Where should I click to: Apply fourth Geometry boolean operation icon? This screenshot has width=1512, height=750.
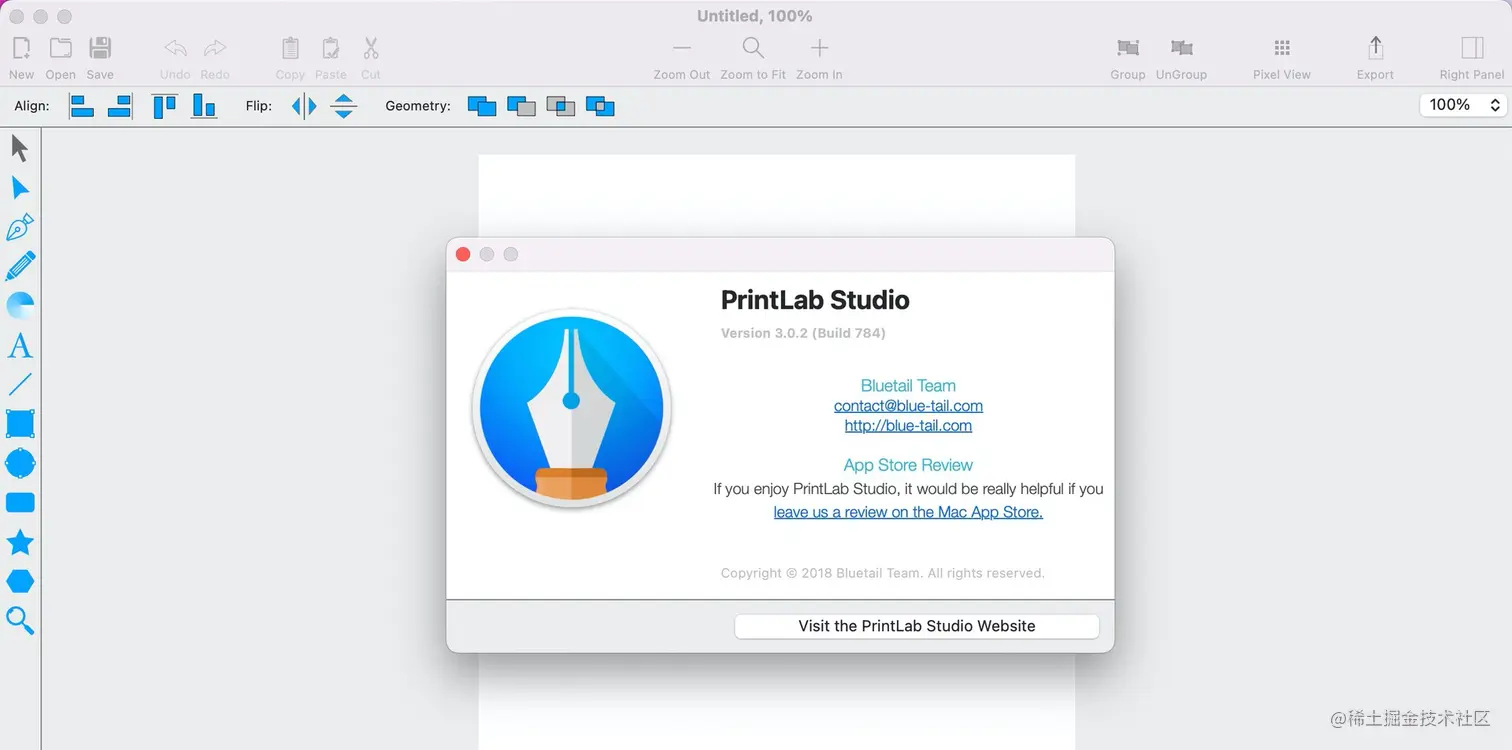click(x=600, y=106)
